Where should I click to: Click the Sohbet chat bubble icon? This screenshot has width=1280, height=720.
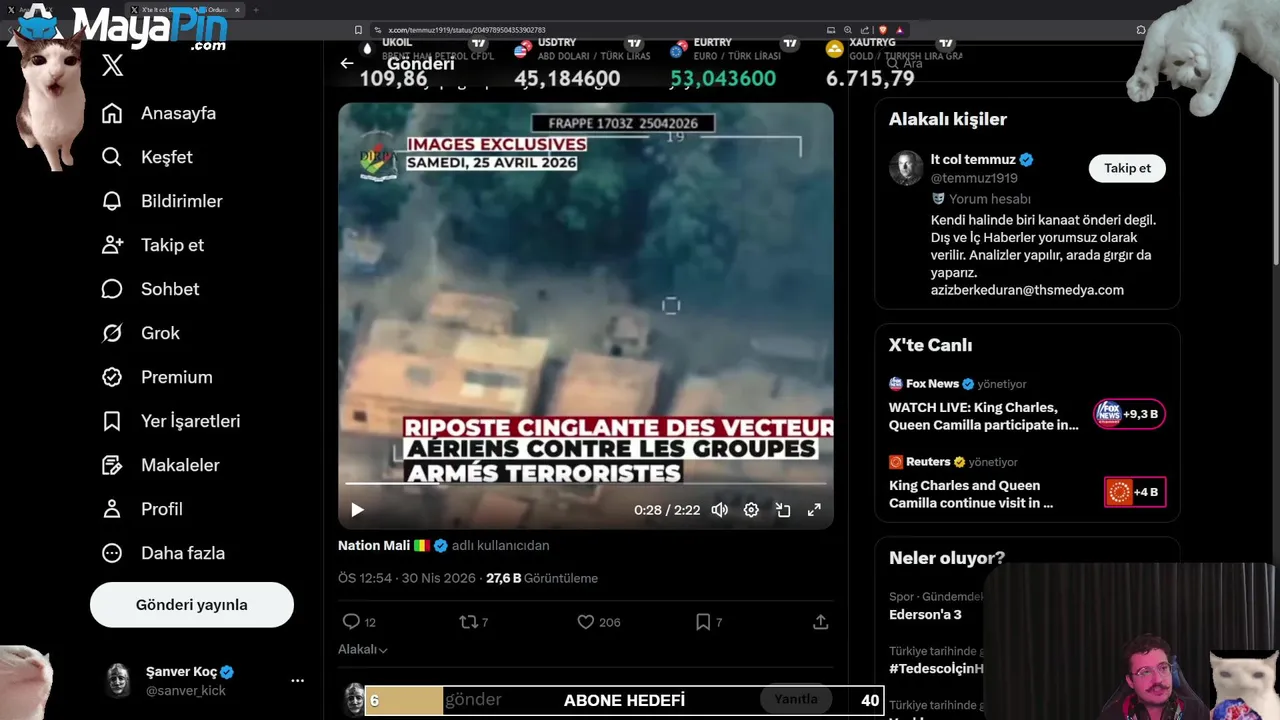click(112, 289)
